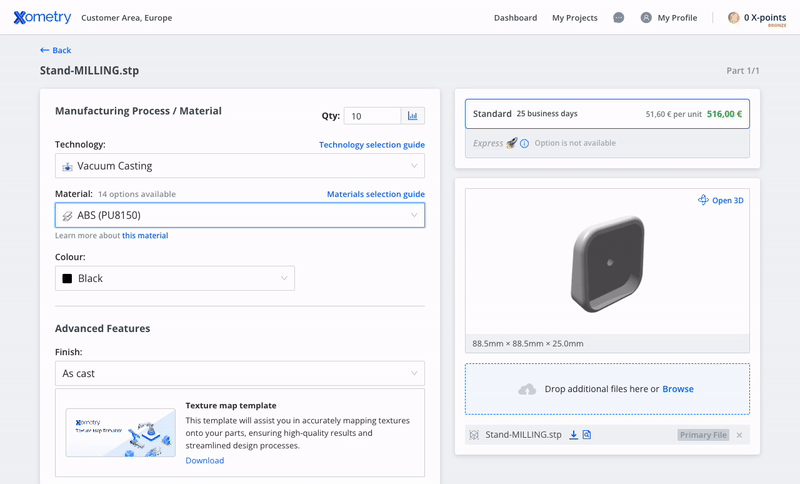The height and width of the screenshot is (484, 800).
Task: Click Download under Texture map template
Action: pos(204,460)
